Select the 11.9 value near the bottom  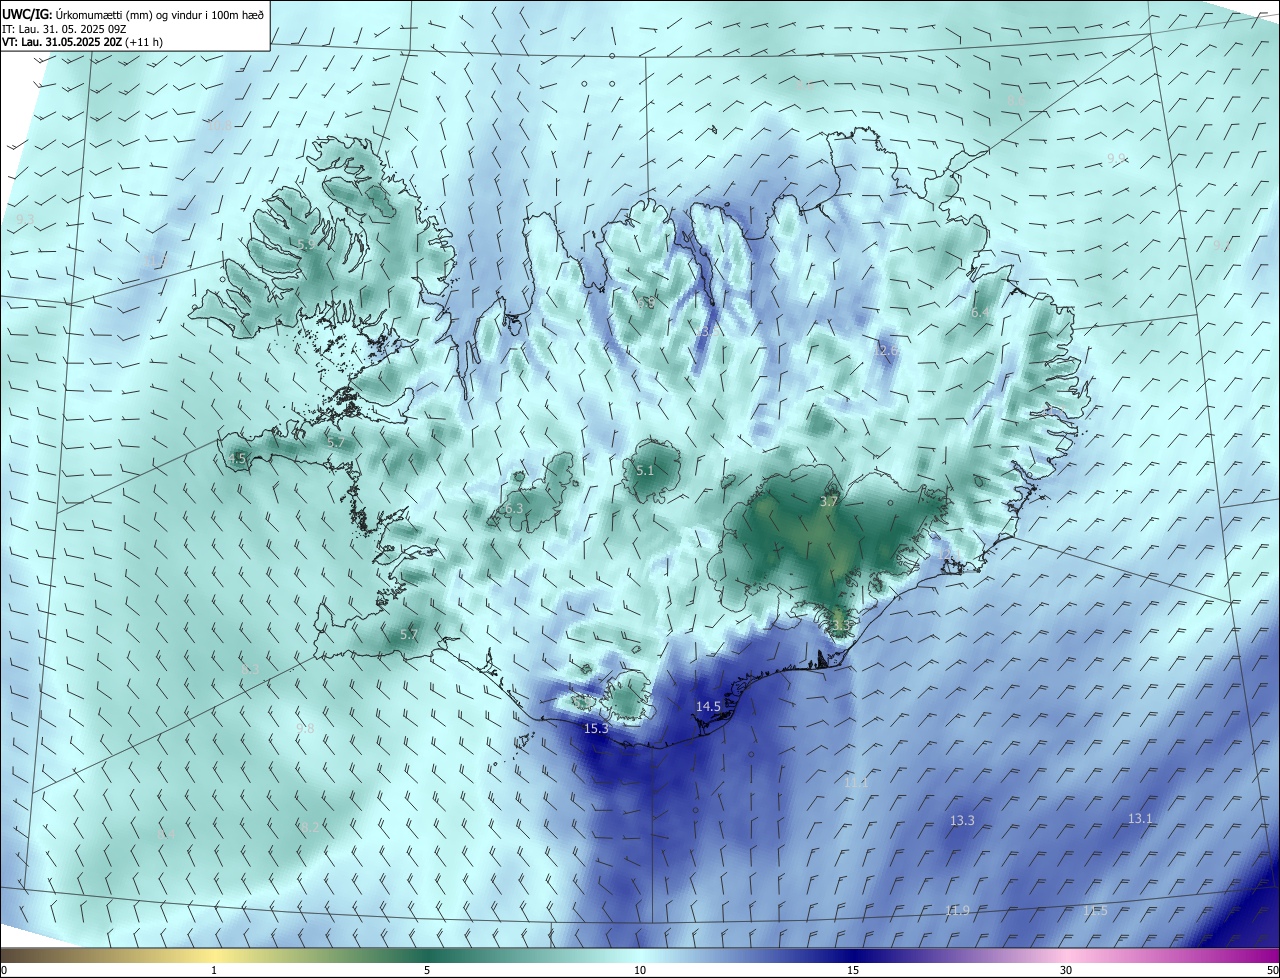(957, 910)
